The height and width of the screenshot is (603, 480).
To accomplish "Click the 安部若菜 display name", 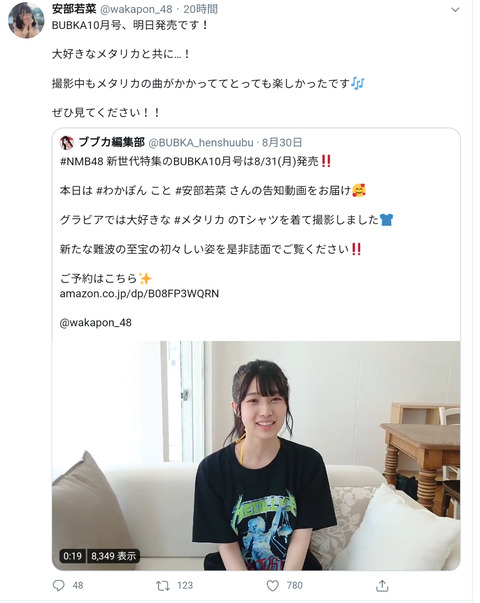I will coord(74,8).
